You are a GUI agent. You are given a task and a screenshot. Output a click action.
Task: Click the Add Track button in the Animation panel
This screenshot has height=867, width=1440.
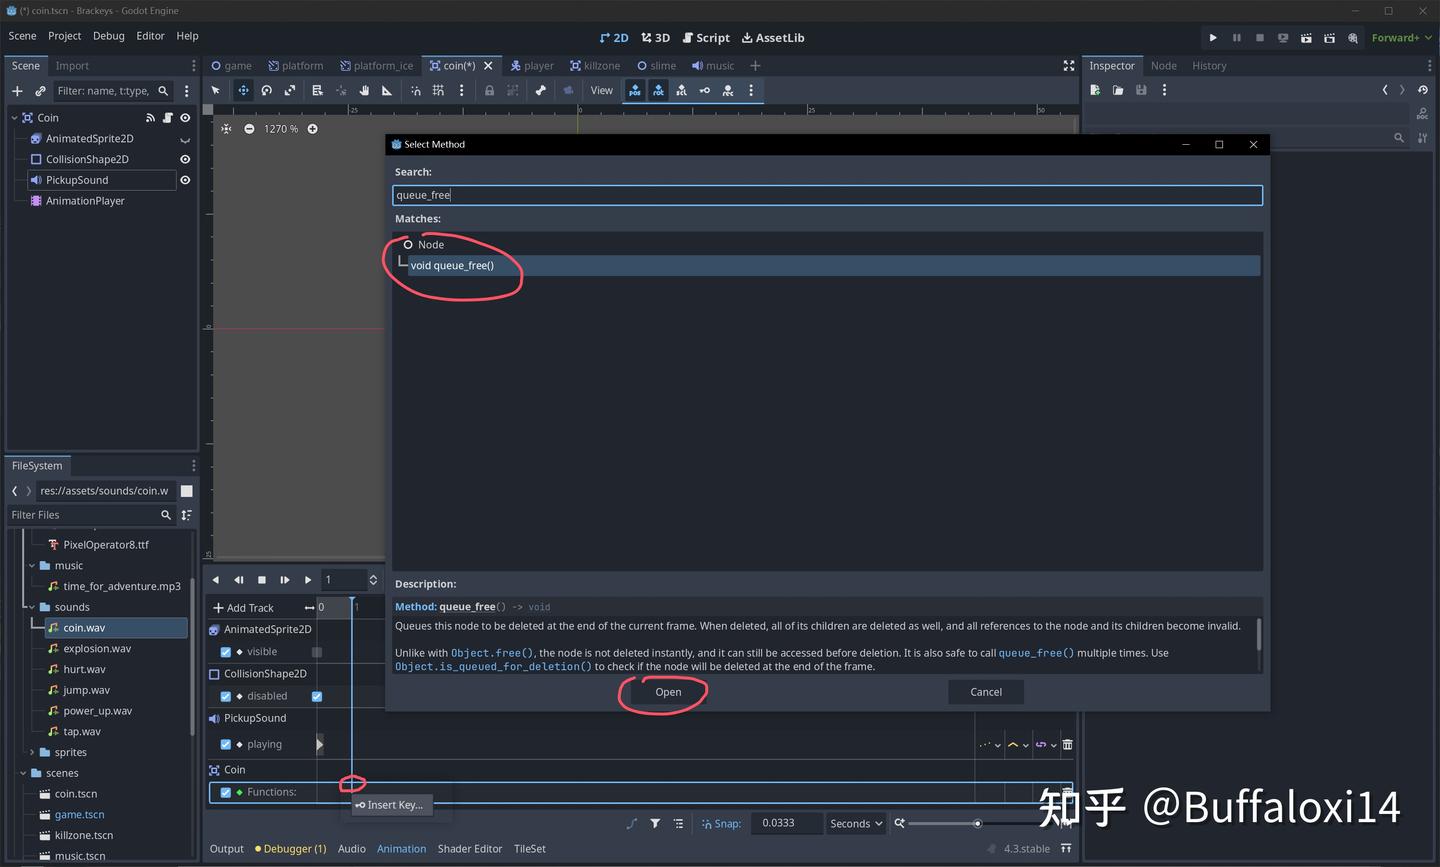pos(243,607)
